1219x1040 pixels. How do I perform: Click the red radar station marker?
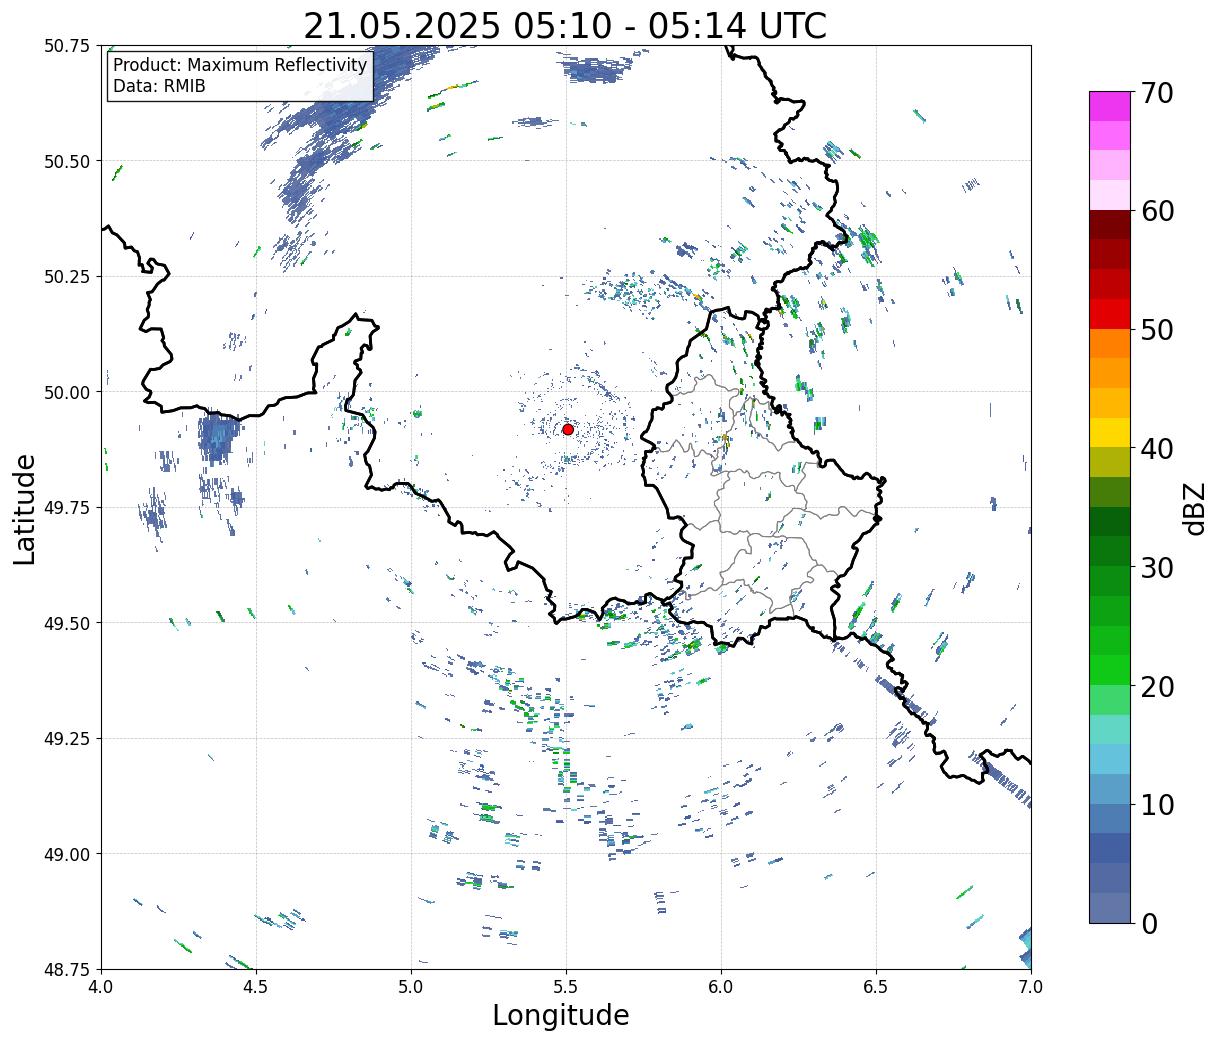coord(568,429)
